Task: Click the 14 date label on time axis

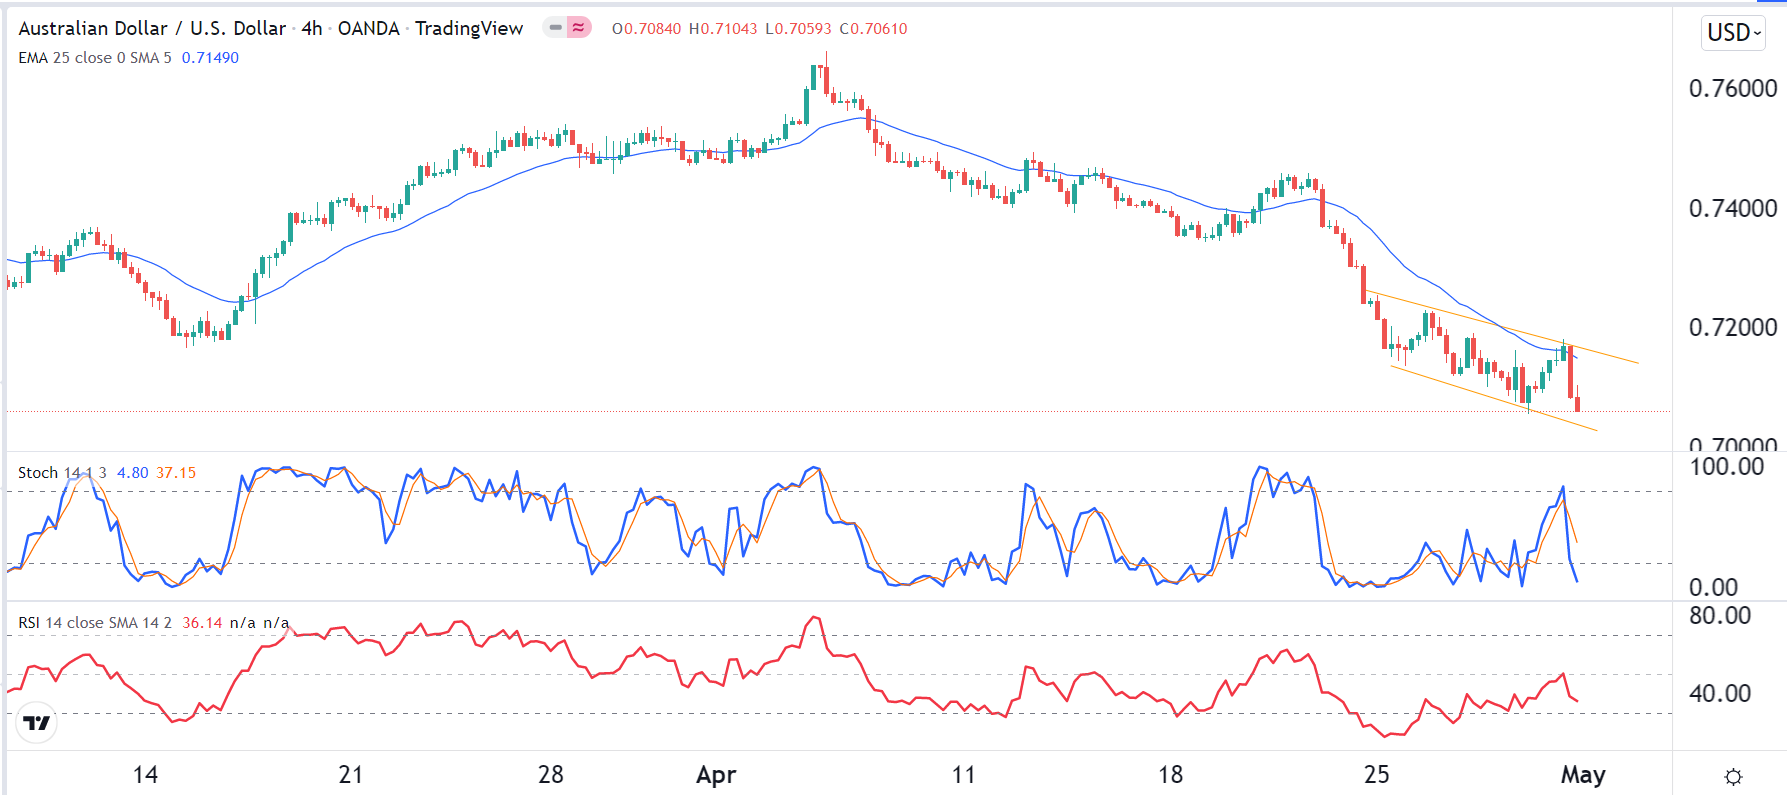Action: [x=145, y=775]
